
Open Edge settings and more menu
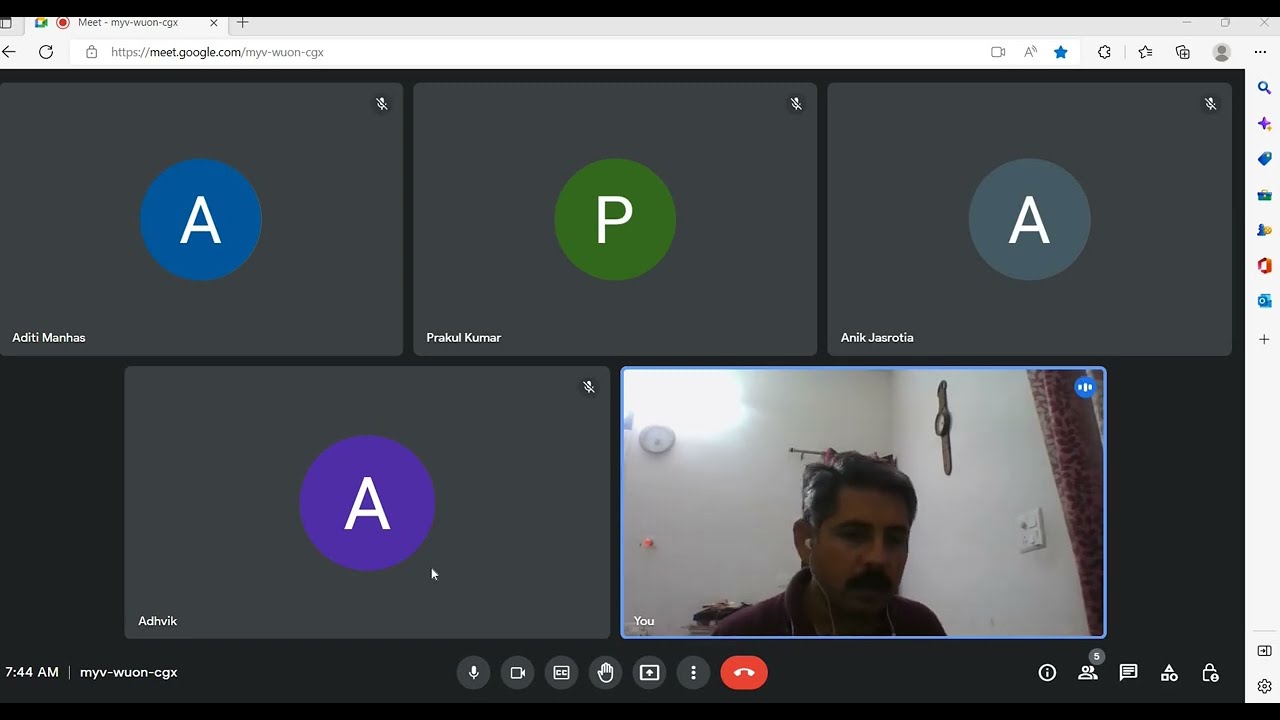(1260, 52)
